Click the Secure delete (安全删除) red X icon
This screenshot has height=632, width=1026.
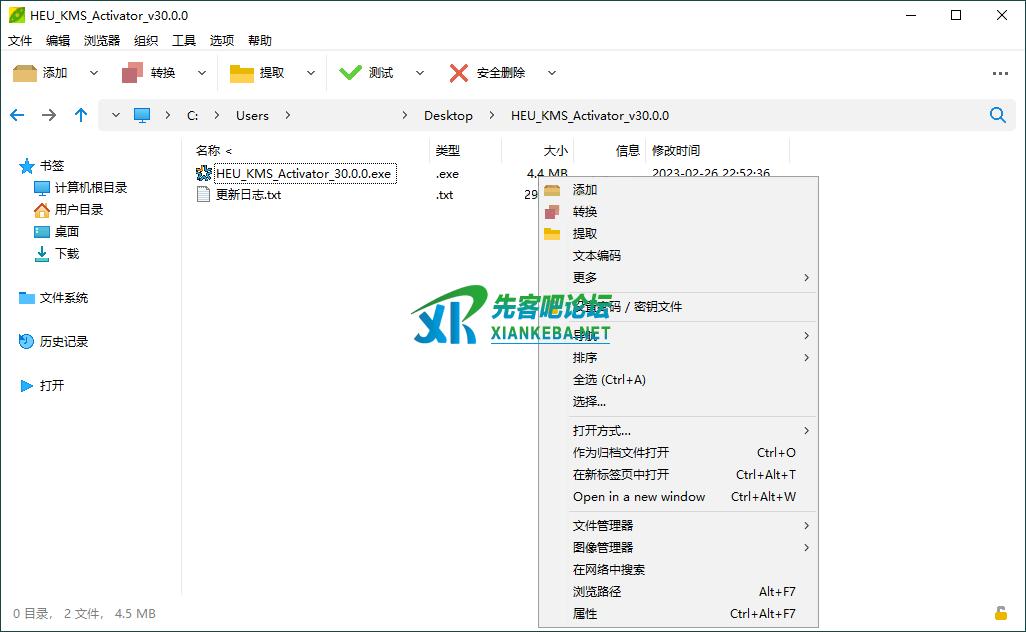pos(459,73)
